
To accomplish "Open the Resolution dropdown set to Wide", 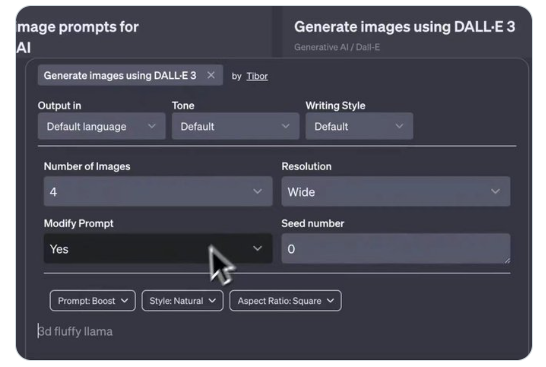I will click(x=396, y=192).
